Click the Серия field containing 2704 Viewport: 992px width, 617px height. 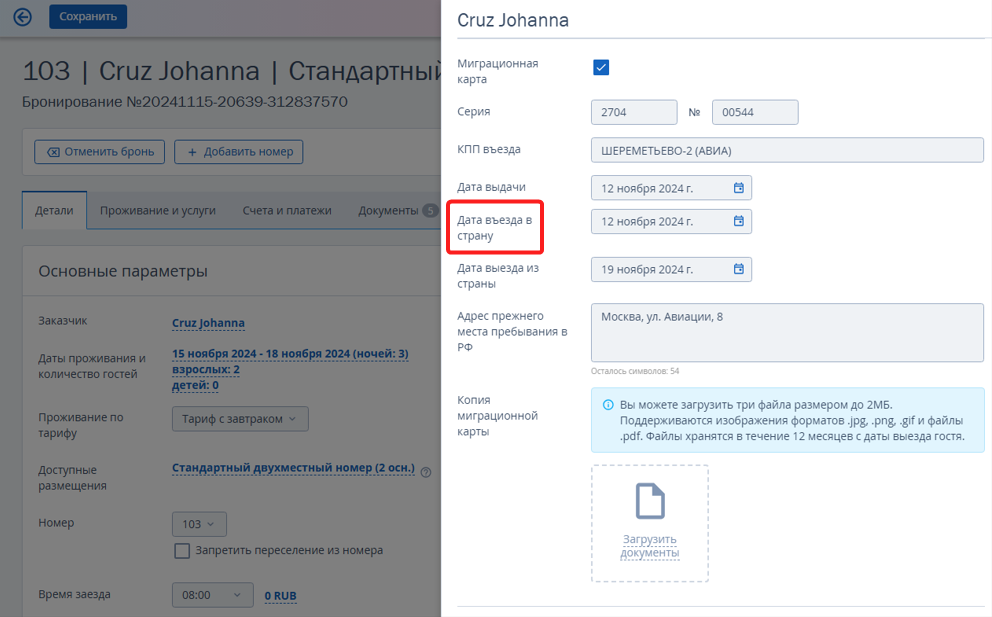point(634,112)
